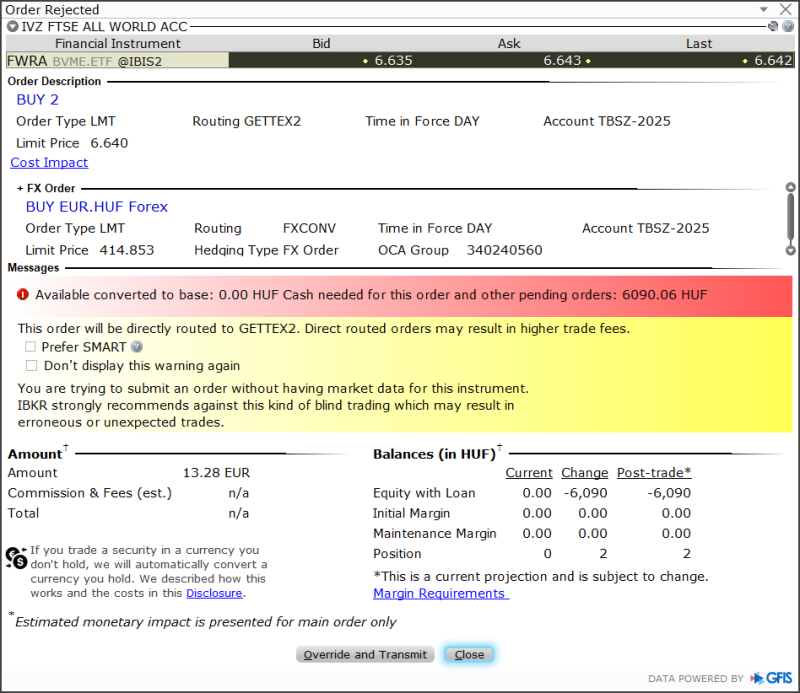The height and width of the screenshot is (693, 800).
Task: Click the red error icon in the message
Action: [23, 294]
